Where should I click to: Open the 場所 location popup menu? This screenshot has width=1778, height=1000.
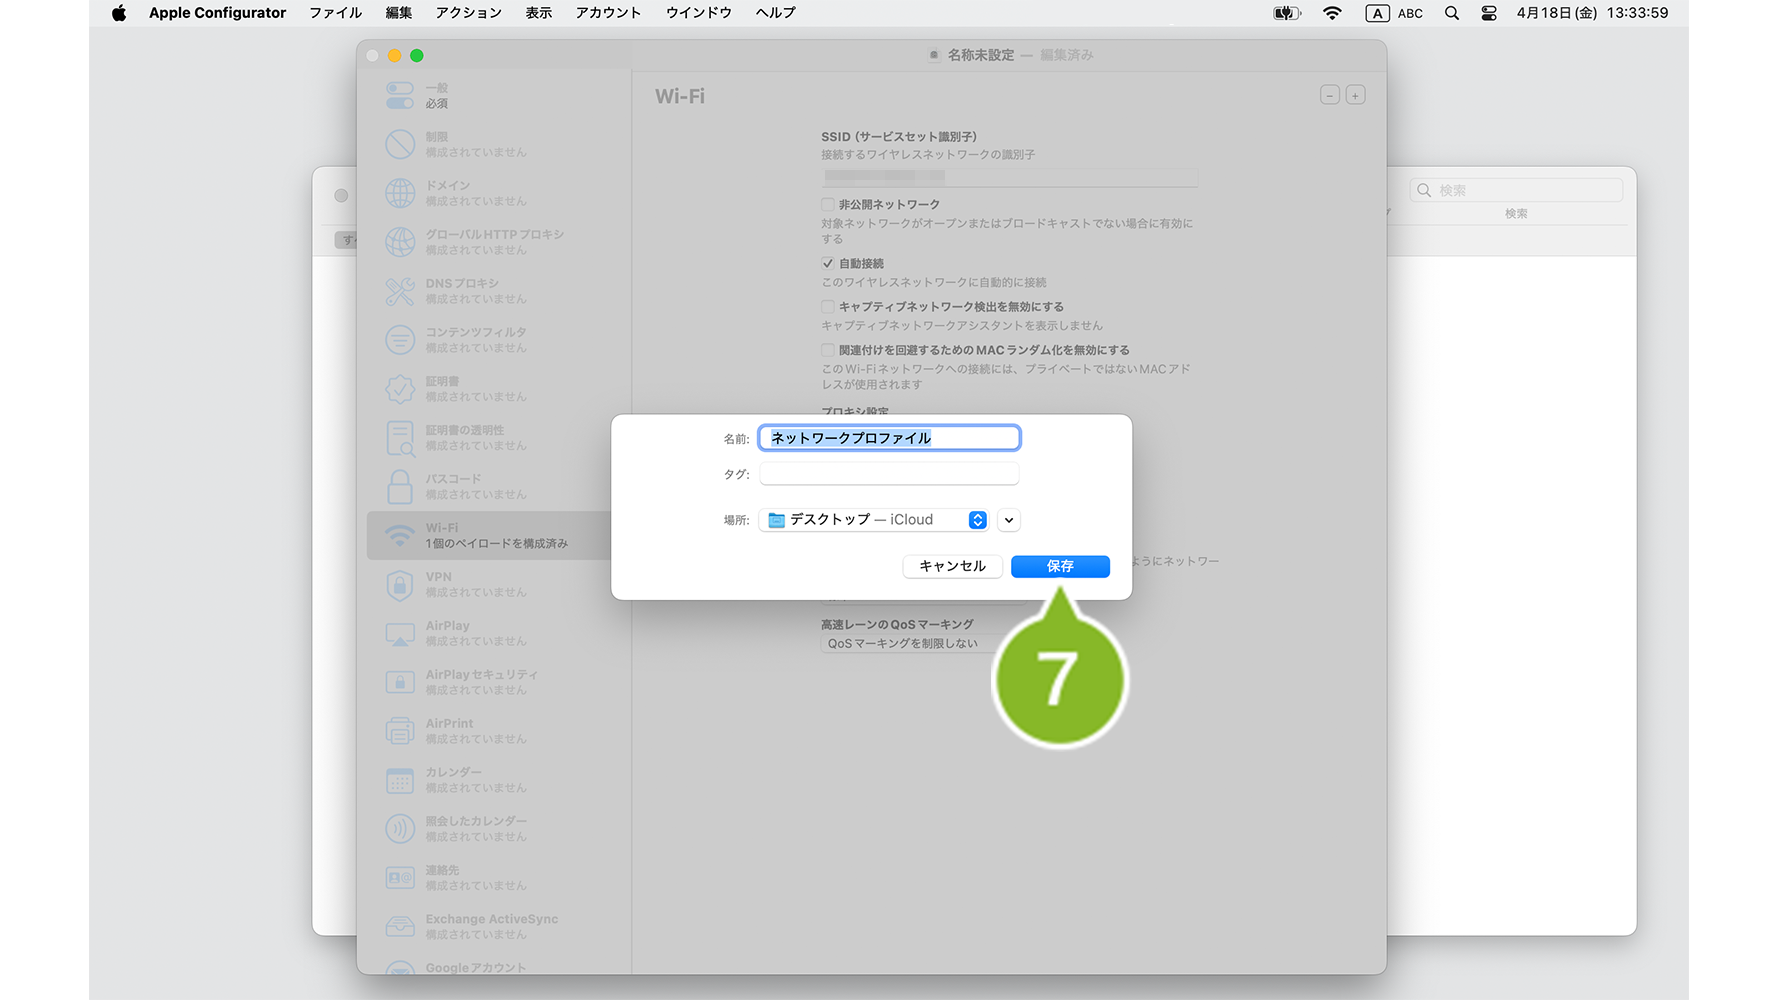[874, 520]
